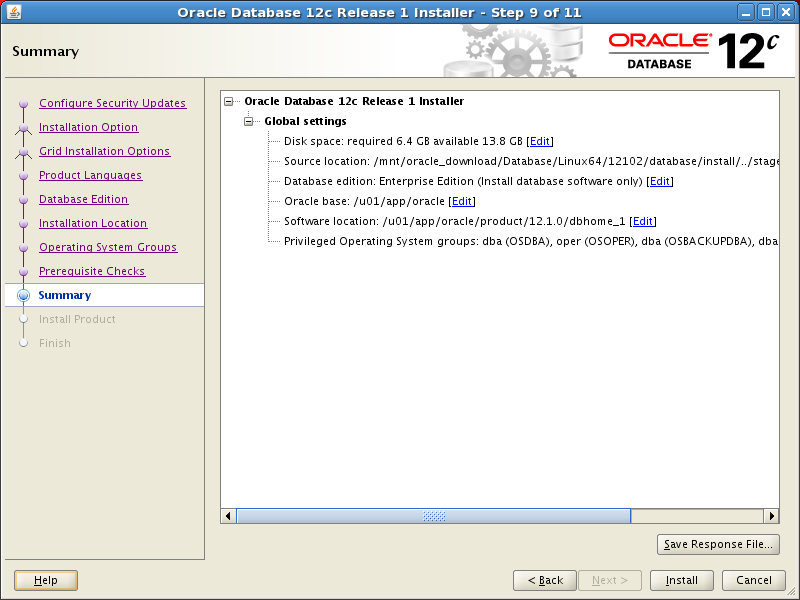Open the Installation Option step
Viewport: 800px width, 600px height.
click(x=88, y=127)
